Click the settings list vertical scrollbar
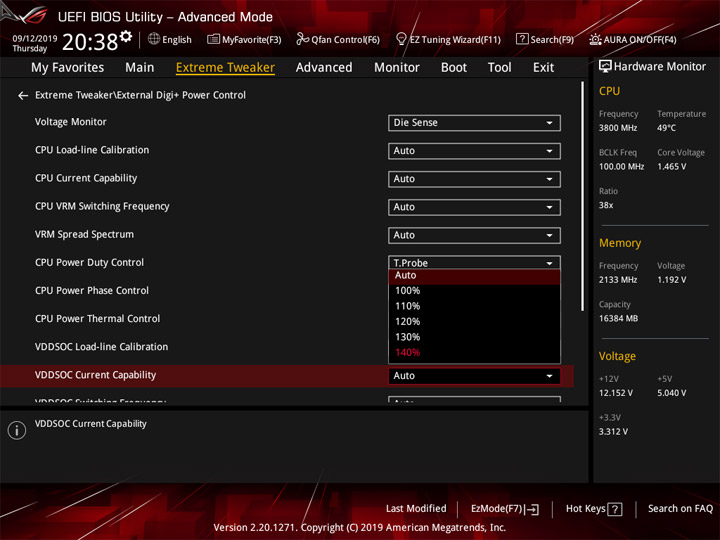720x540 pixels. click(583, 197)
